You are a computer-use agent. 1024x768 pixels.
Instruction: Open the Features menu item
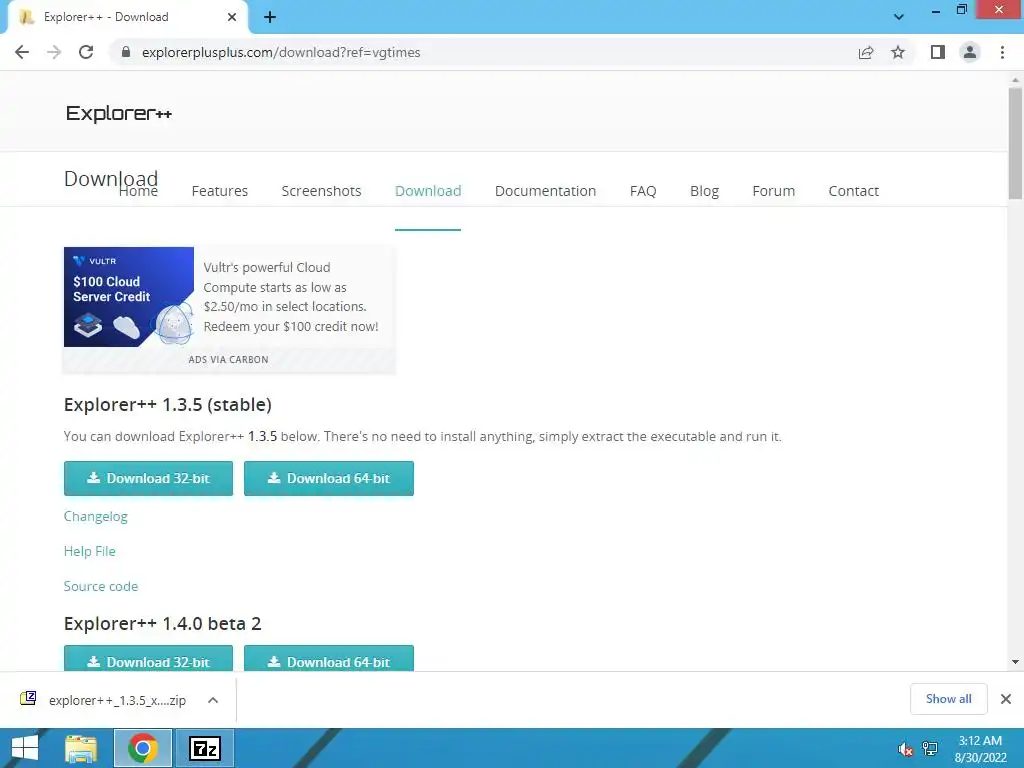[x=219, y=191]
